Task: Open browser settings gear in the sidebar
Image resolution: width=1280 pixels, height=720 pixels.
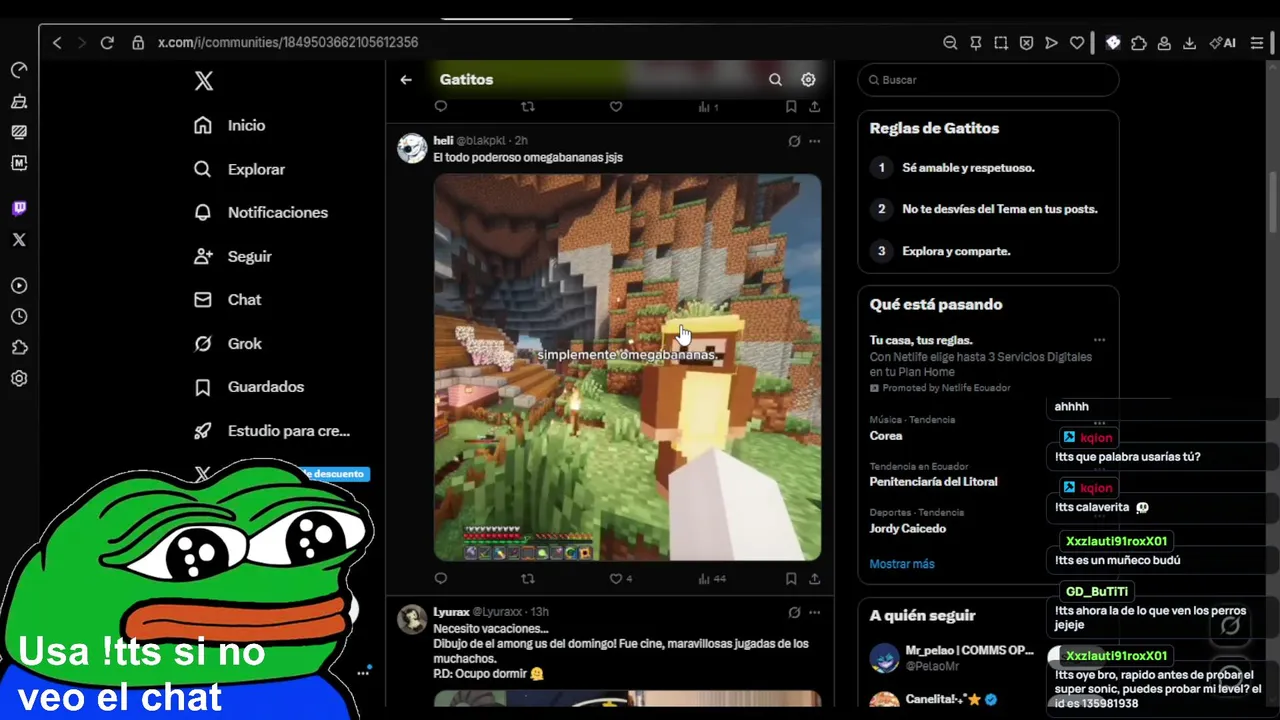Action: (x=19, y=378)
